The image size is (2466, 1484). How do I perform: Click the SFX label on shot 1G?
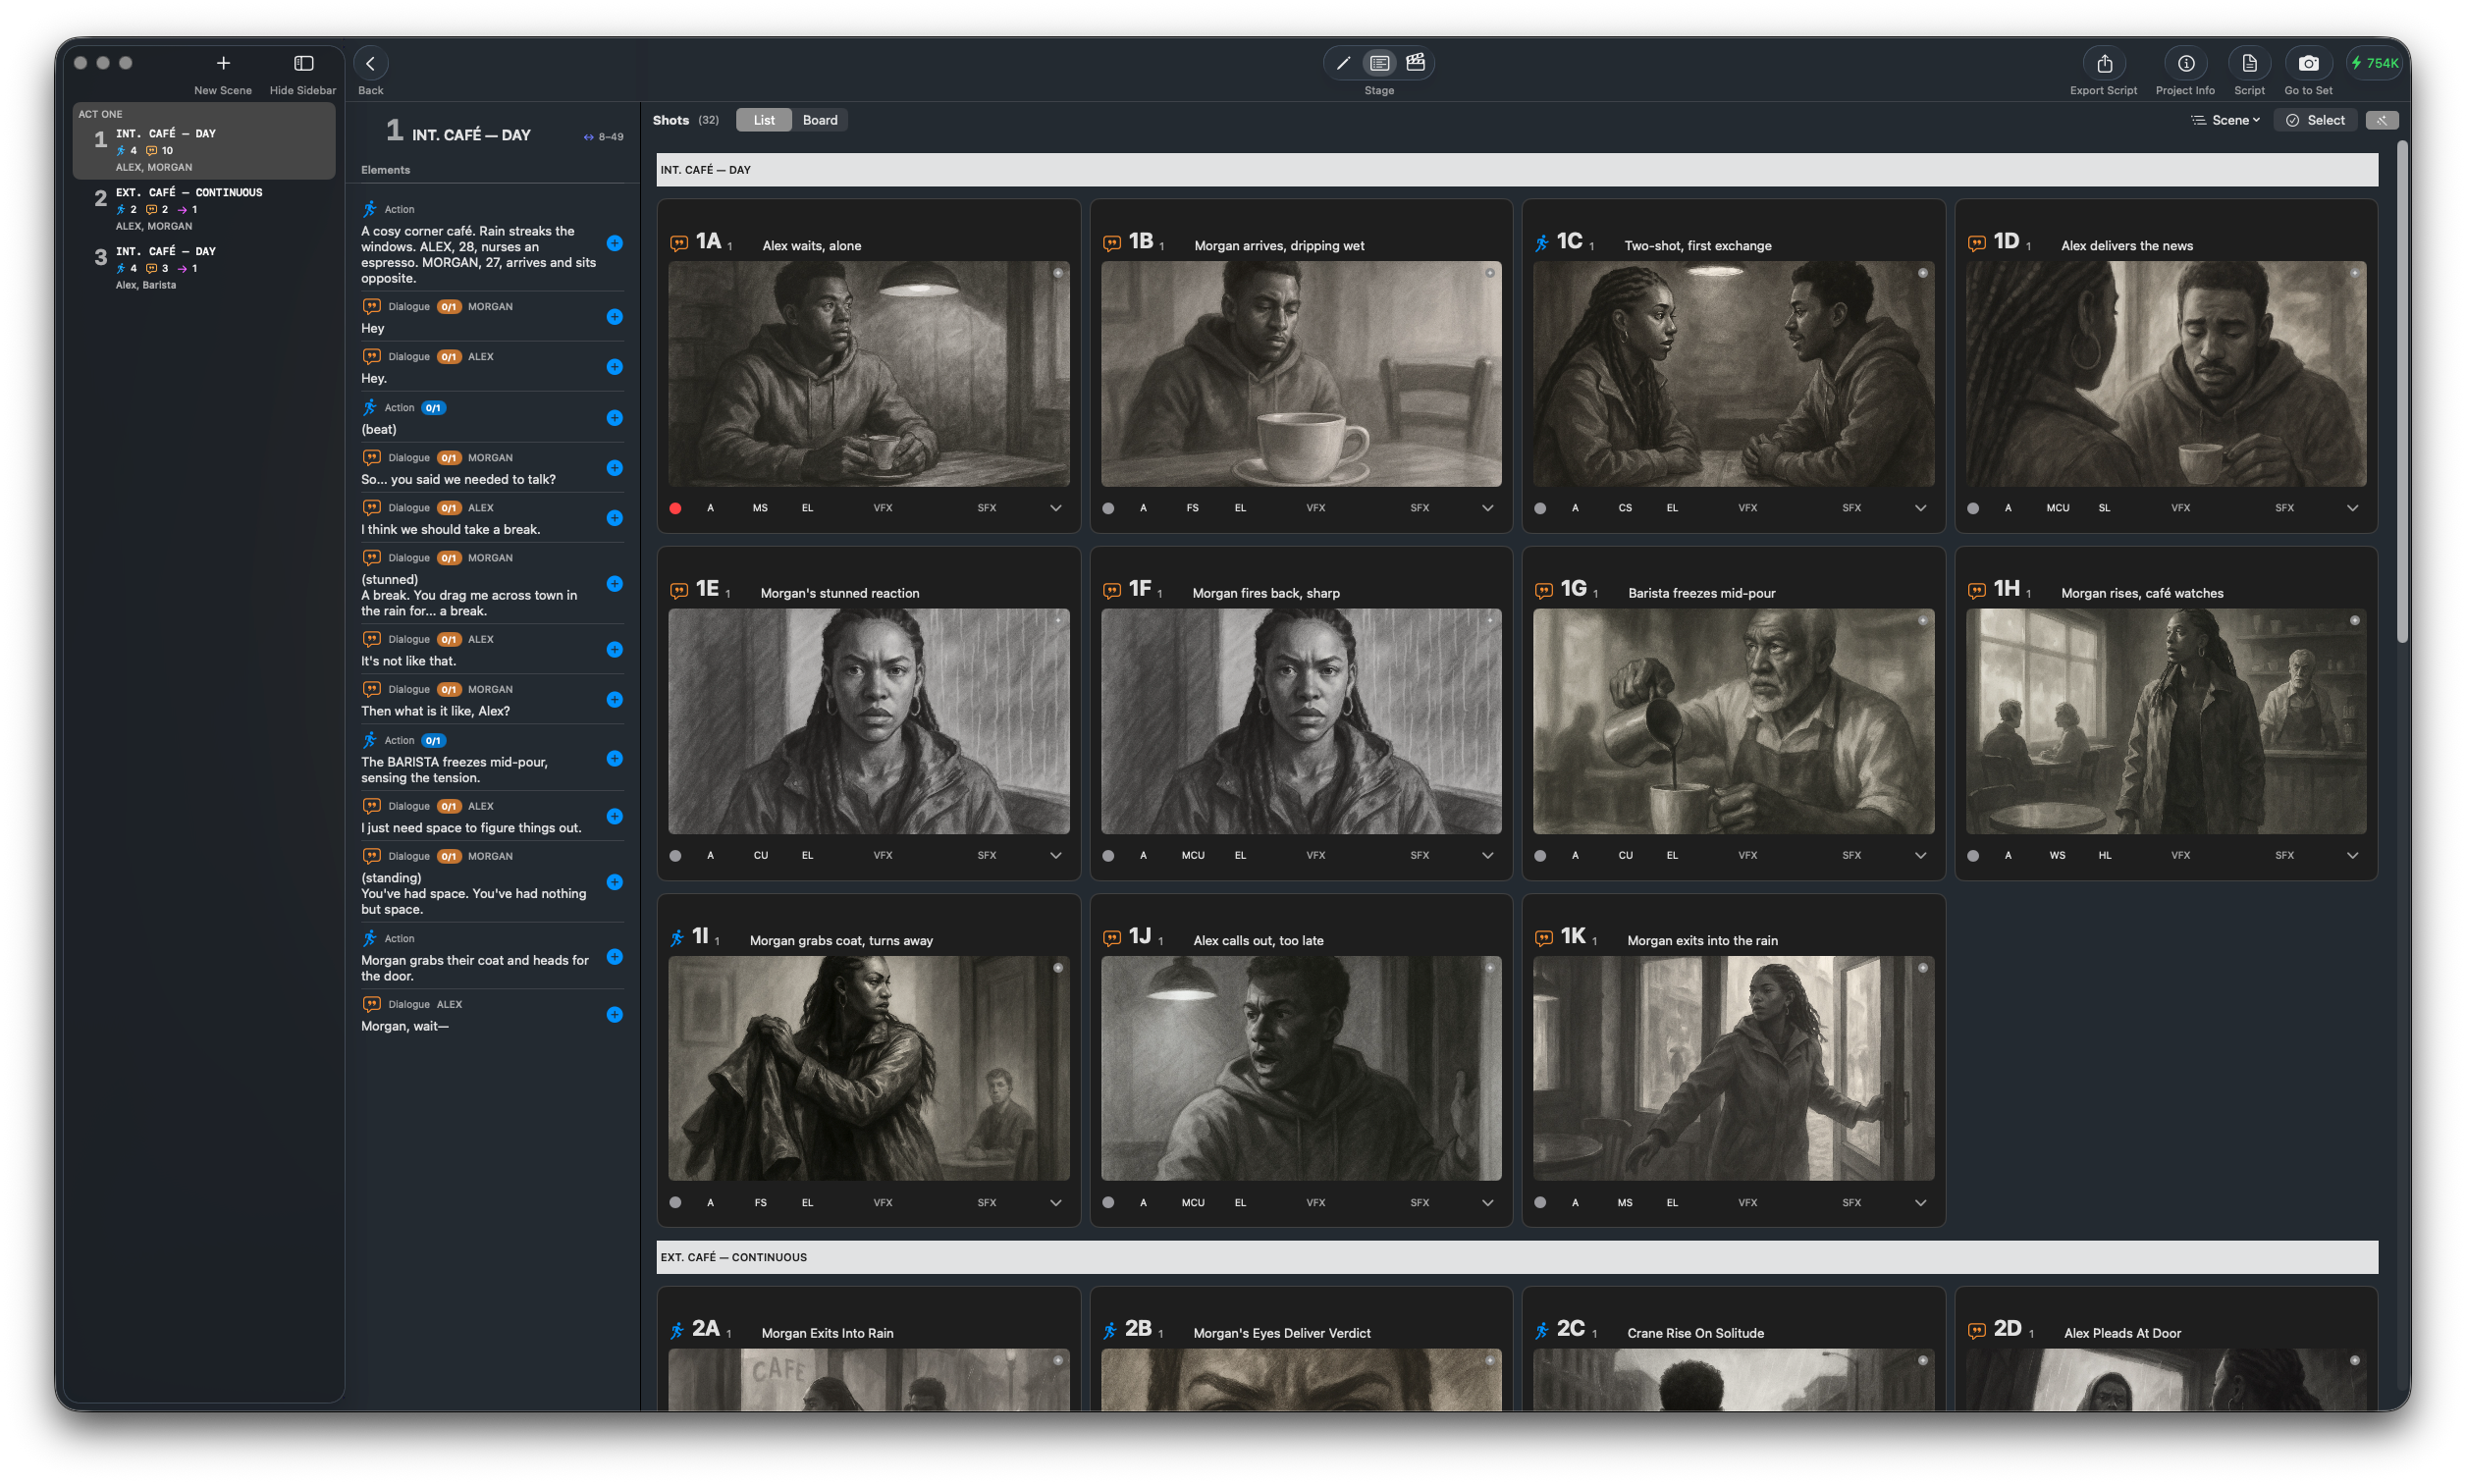click(x=1851, y=855)
